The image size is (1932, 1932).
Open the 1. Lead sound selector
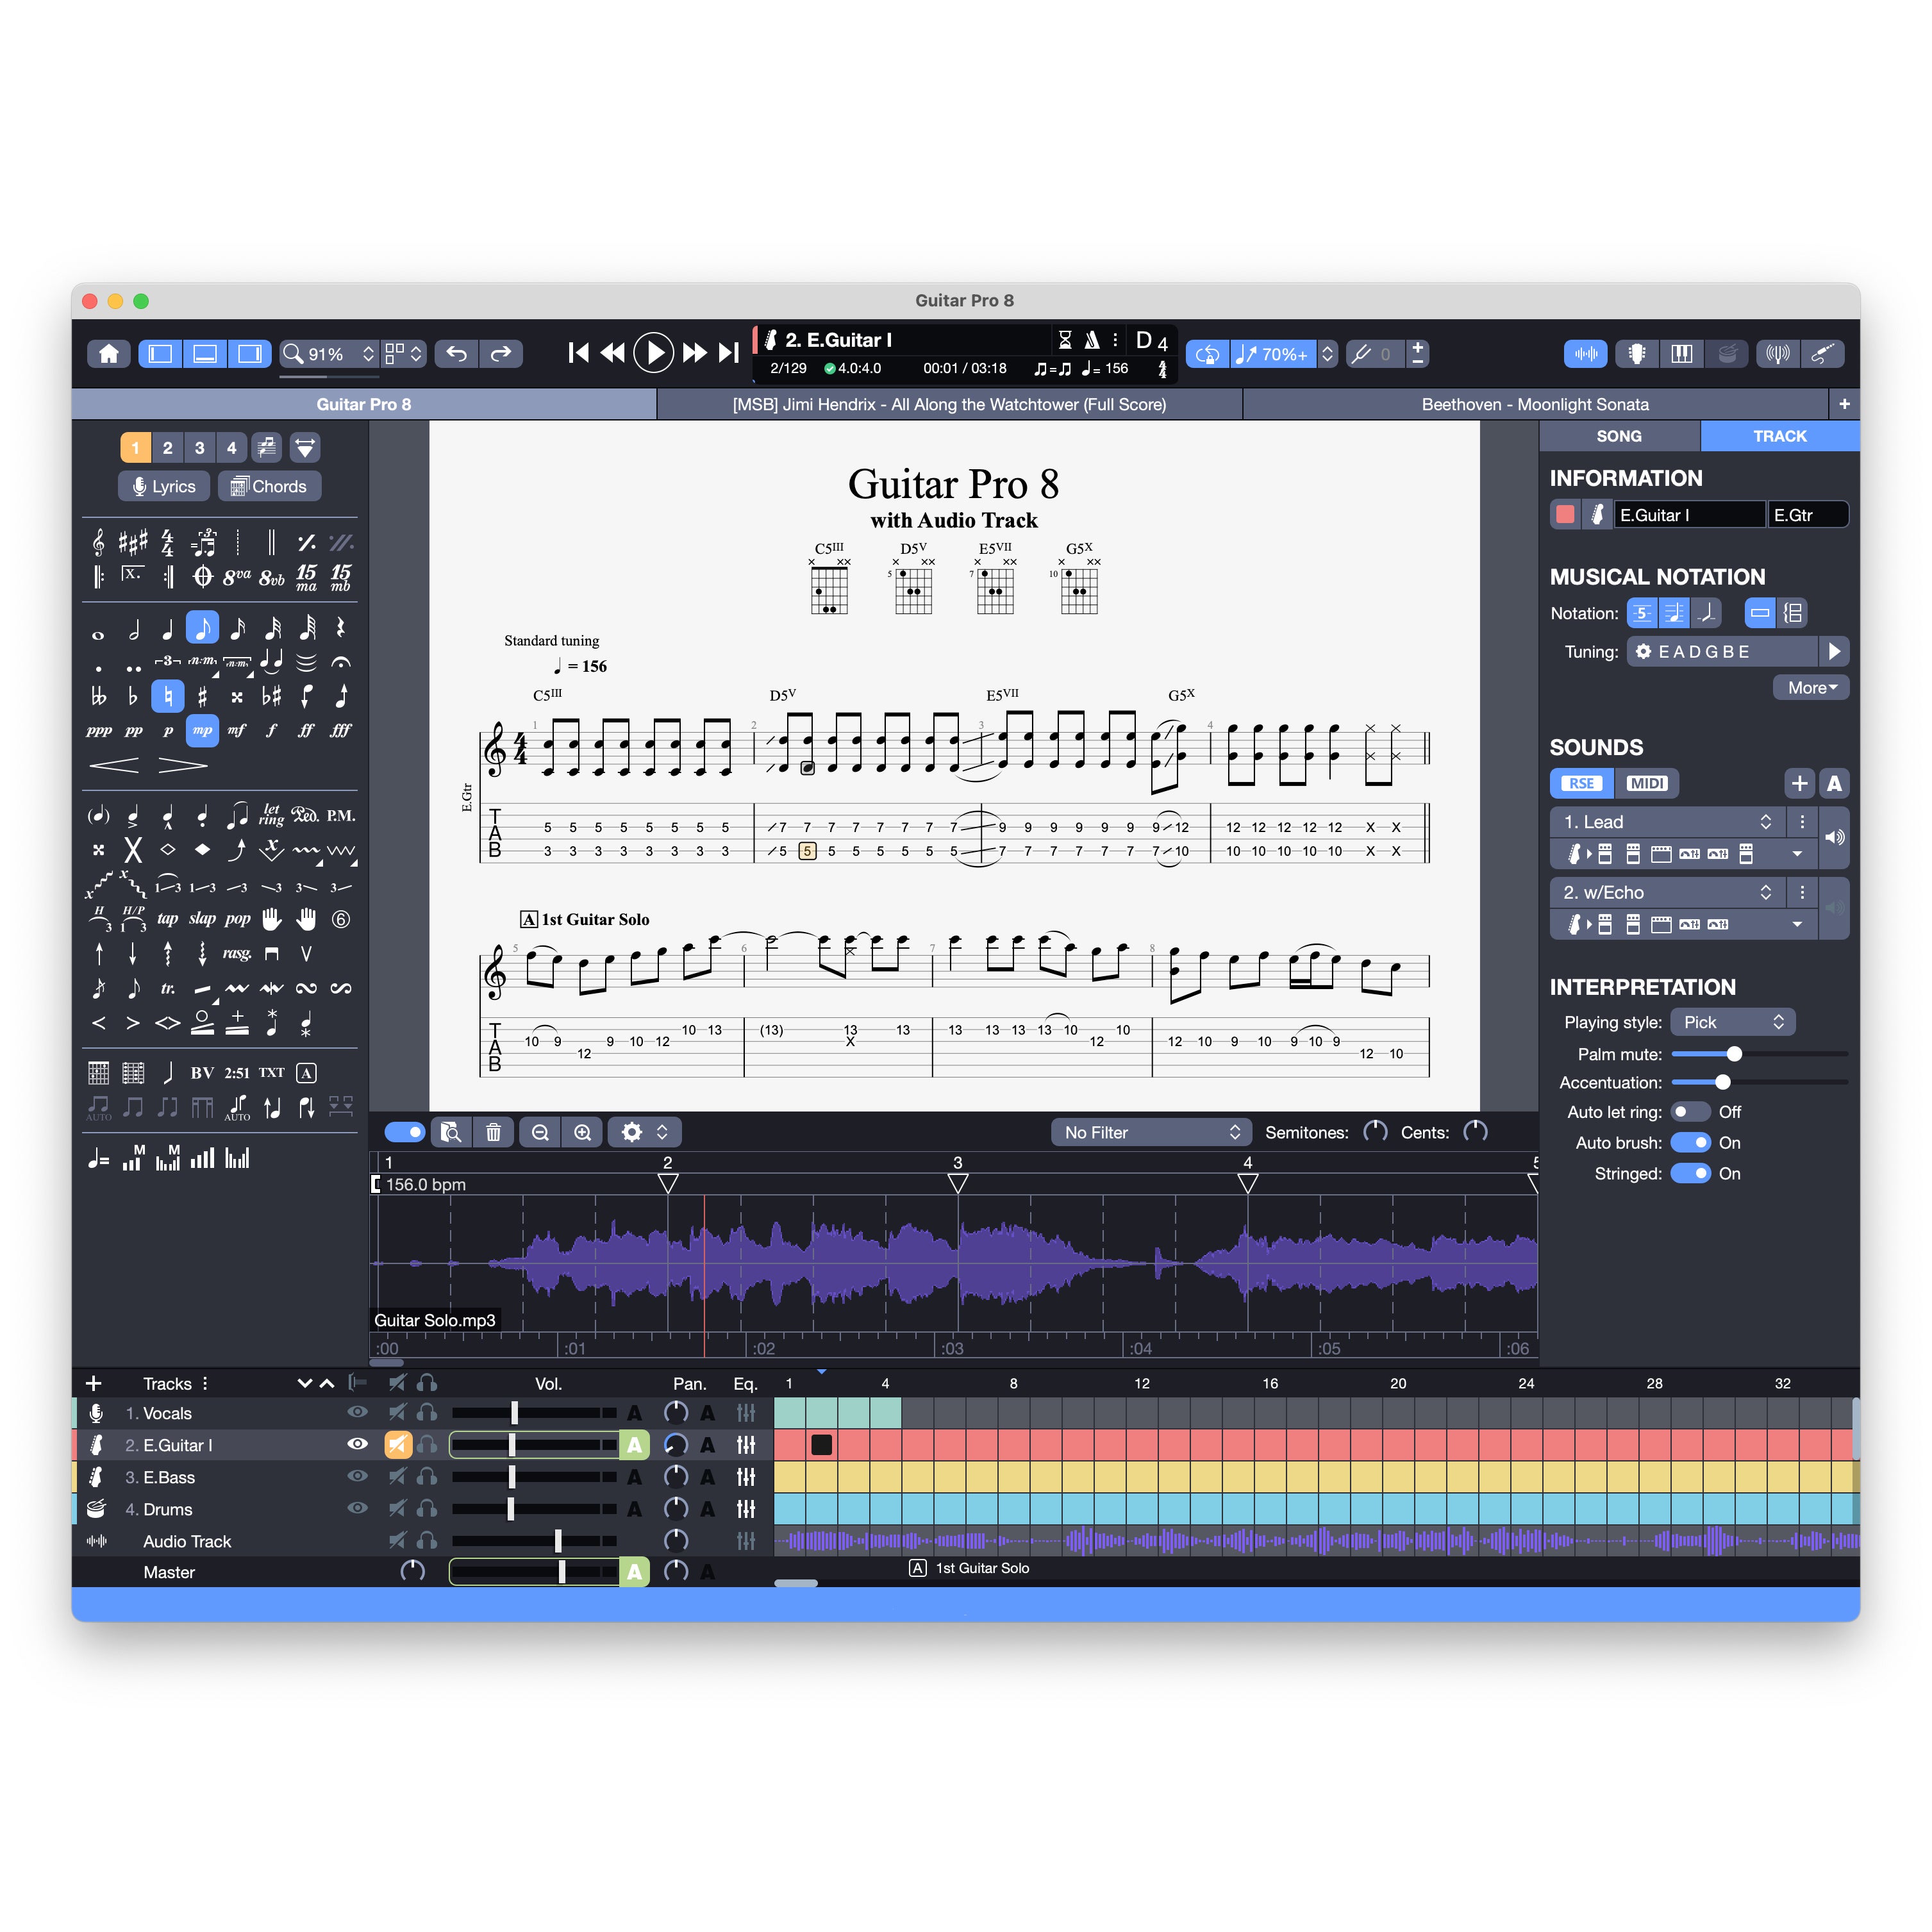[x=1667, y=822]
